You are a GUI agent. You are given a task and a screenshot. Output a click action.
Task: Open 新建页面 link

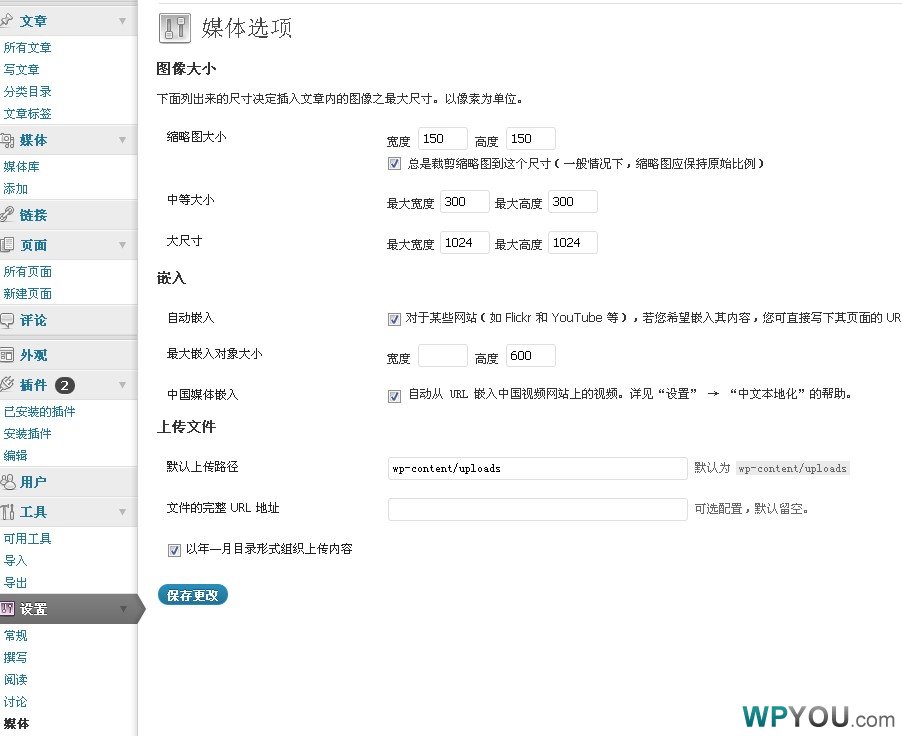coord(28,293)
